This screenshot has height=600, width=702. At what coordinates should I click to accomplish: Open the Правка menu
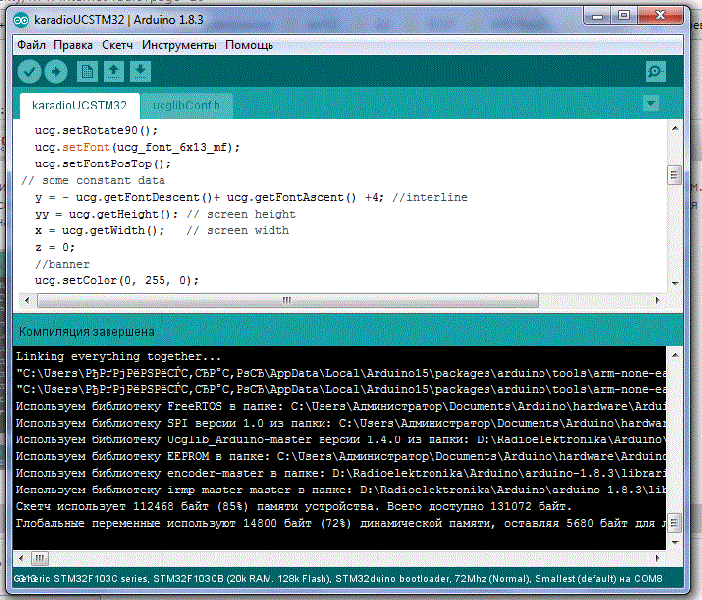pos(73,45)
